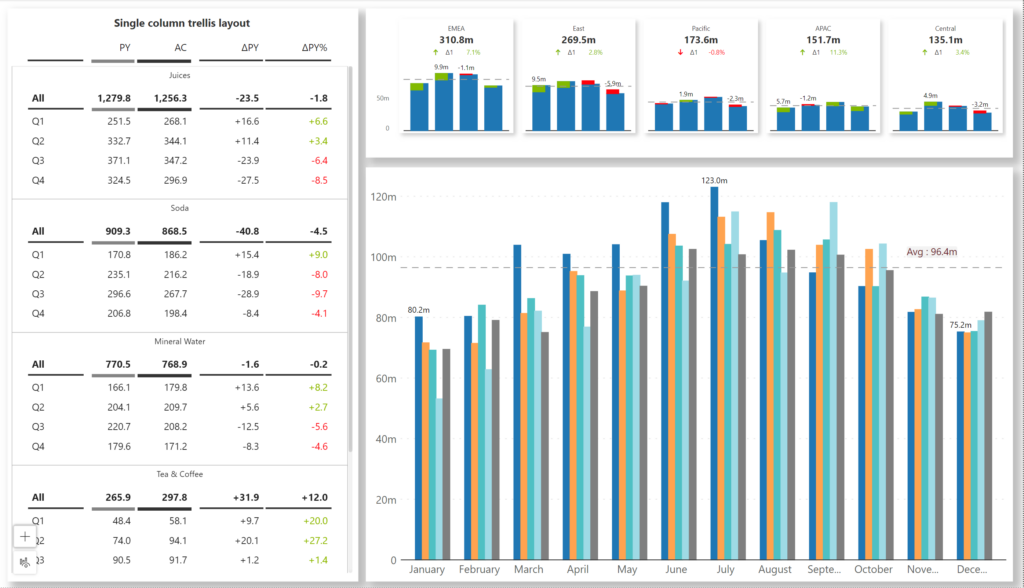Select the small visual icon below the plus button
1024x588 pixels.
25,564
